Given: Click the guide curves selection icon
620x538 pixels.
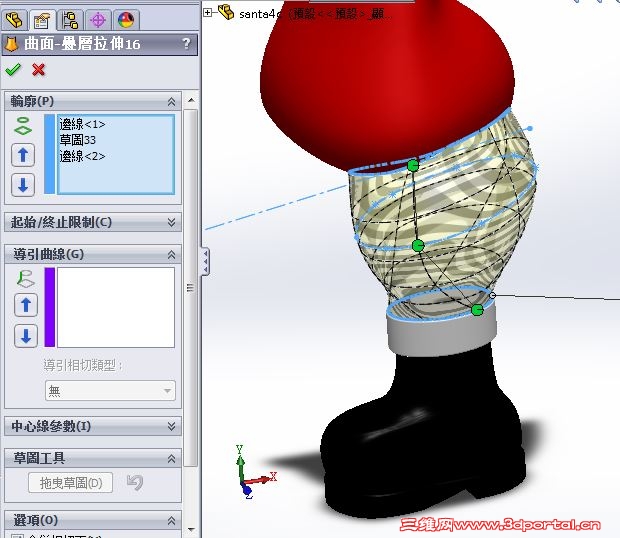Looking at the screenshot, I should pyautogui.click(x=26, y=278).
